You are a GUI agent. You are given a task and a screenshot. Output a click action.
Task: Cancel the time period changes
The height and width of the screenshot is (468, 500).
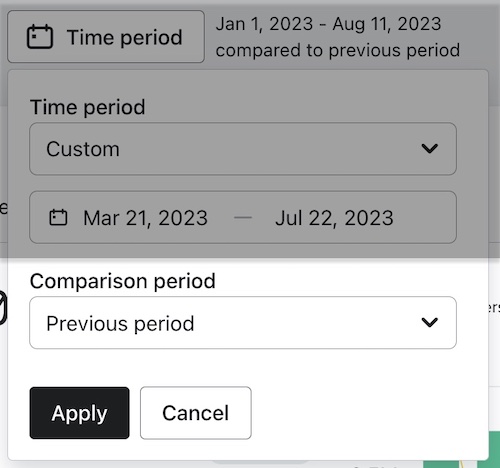coord(196,413)
